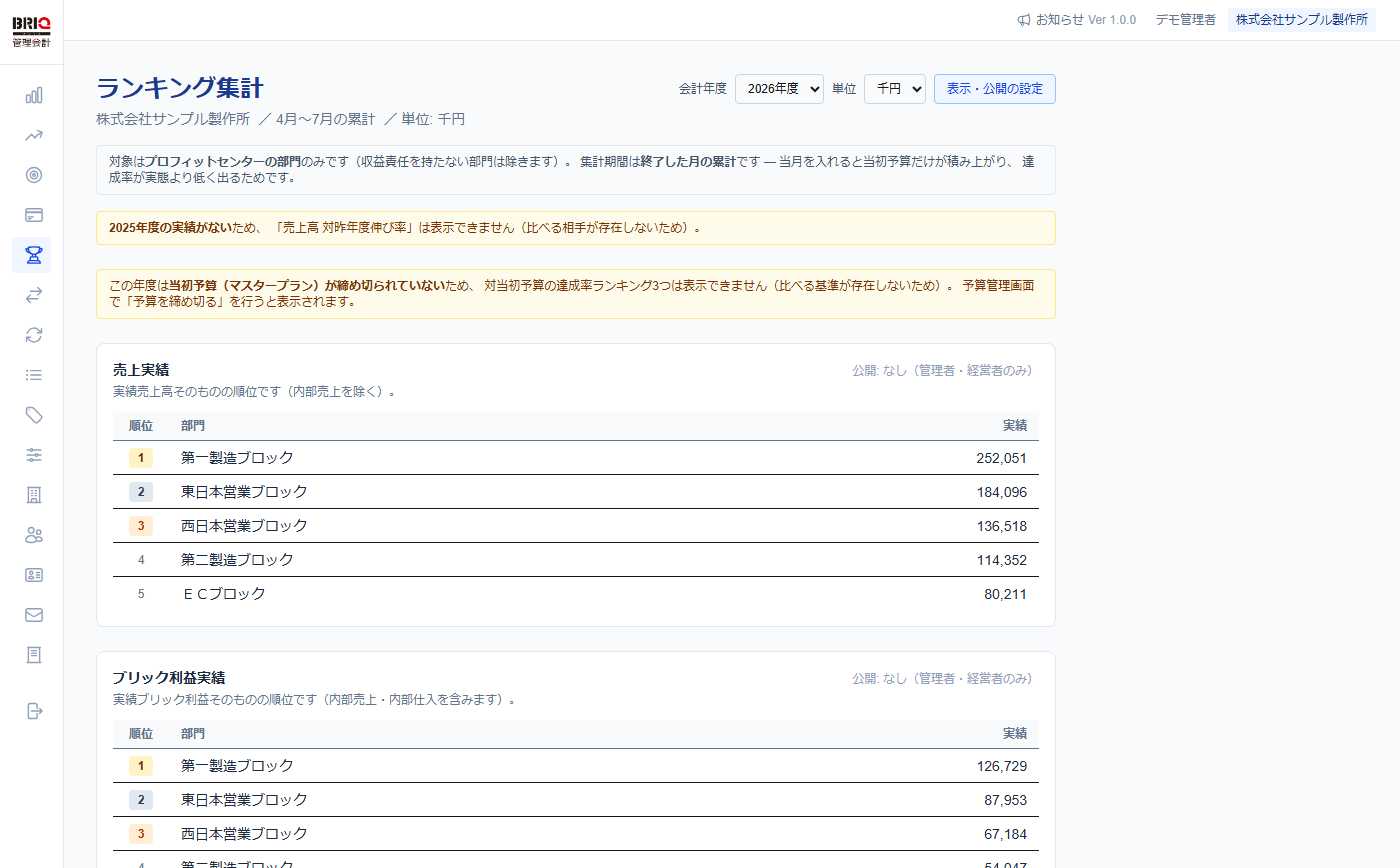Click the プロフィットセンター info note
Screen dimensions: 1400x868
point(576,170)
